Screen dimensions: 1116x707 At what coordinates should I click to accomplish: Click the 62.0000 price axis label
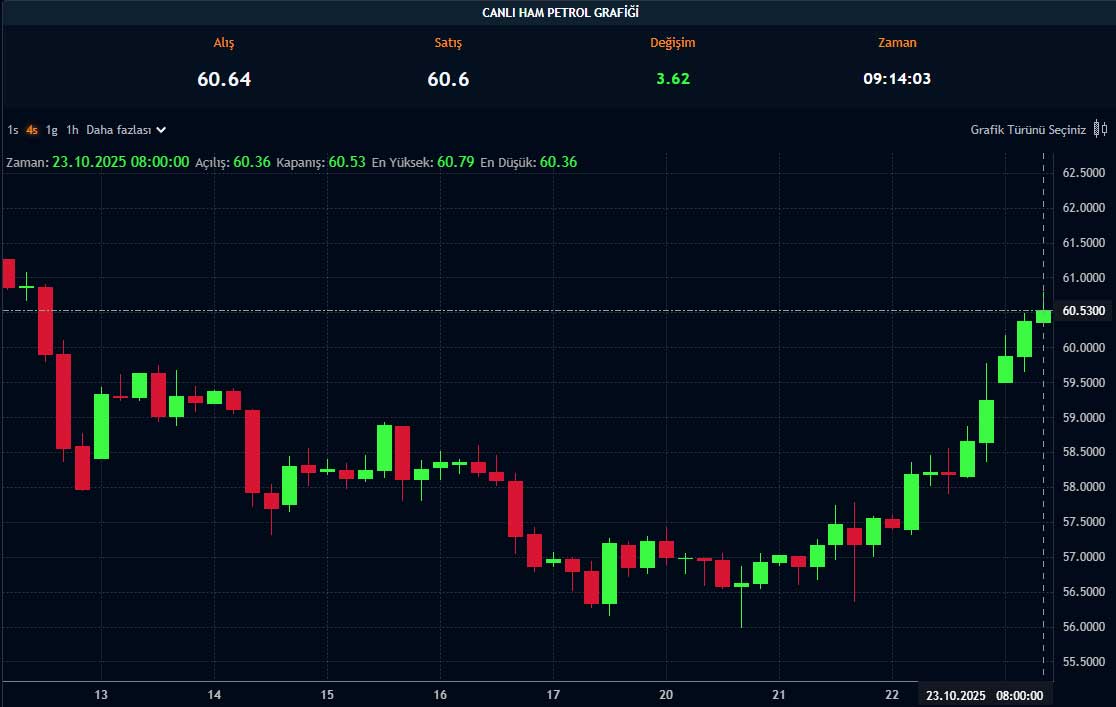tap(1083, 208)
